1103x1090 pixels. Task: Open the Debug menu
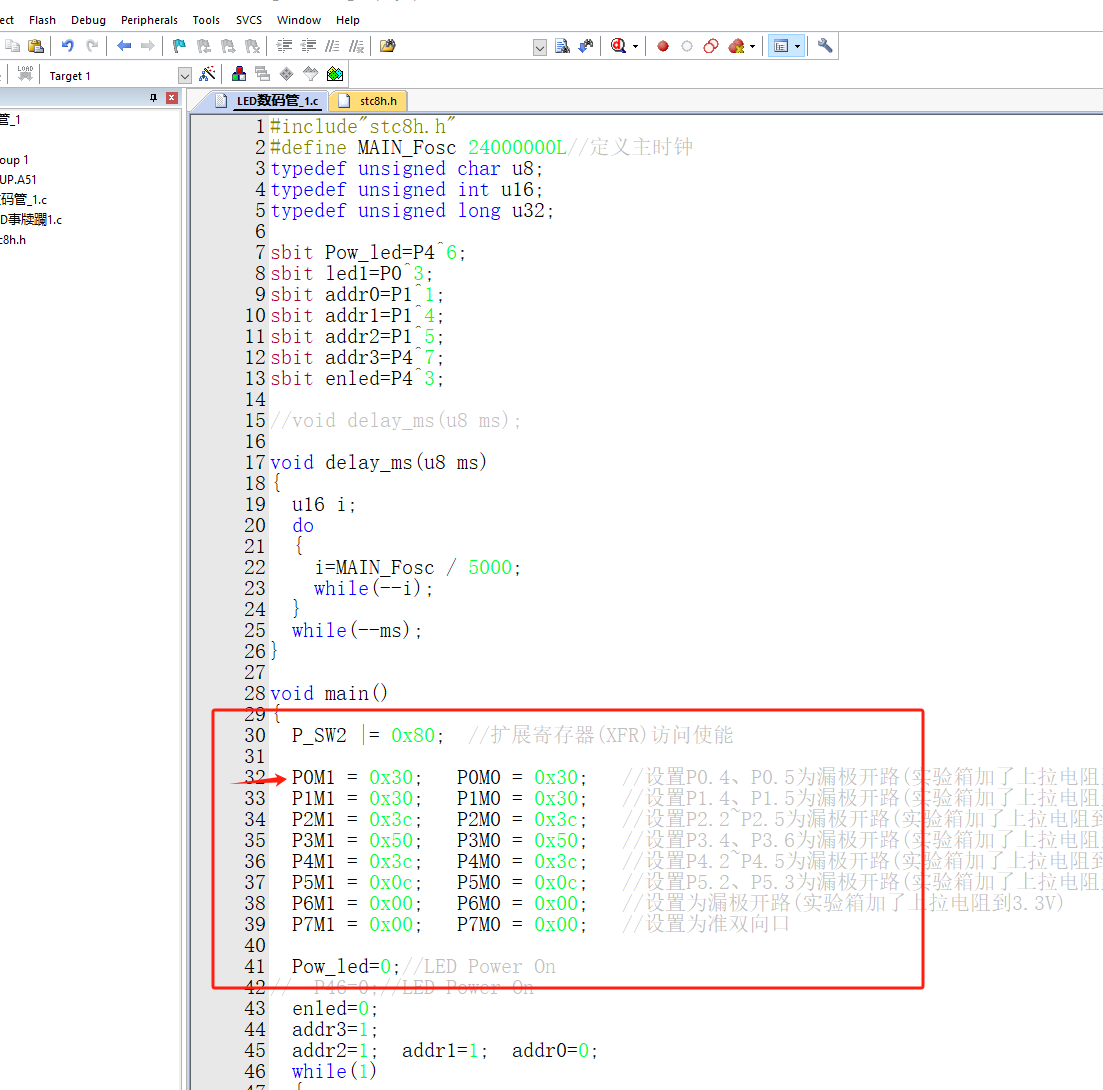[89, 20]
